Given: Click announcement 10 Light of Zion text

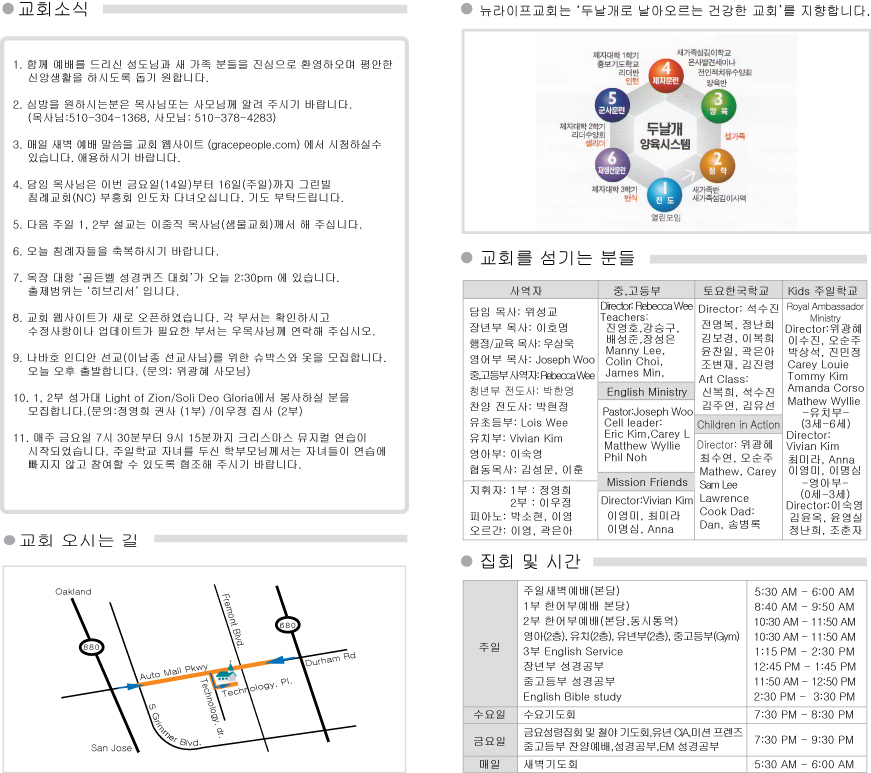Looking at the screenshot, I should click(181, 404).
